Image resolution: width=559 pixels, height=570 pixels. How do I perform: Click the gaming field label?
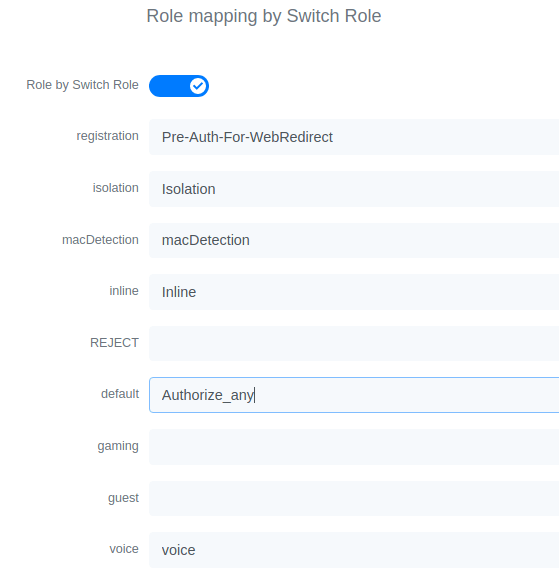coord(118,446)
